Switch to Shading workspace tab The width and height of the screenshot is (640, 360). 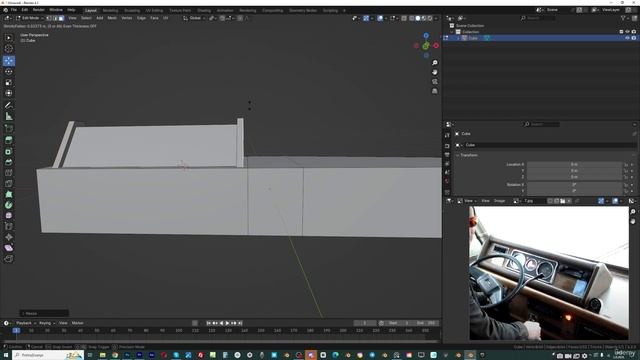point(204,10)
